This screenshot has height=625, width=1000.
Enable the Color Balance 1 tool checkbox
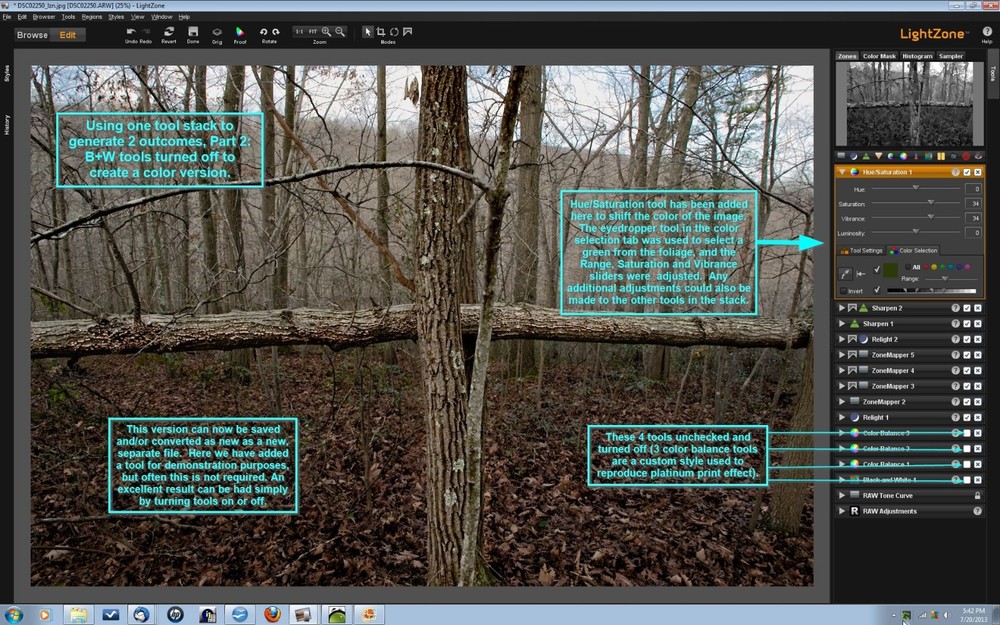tap(967, 464)
